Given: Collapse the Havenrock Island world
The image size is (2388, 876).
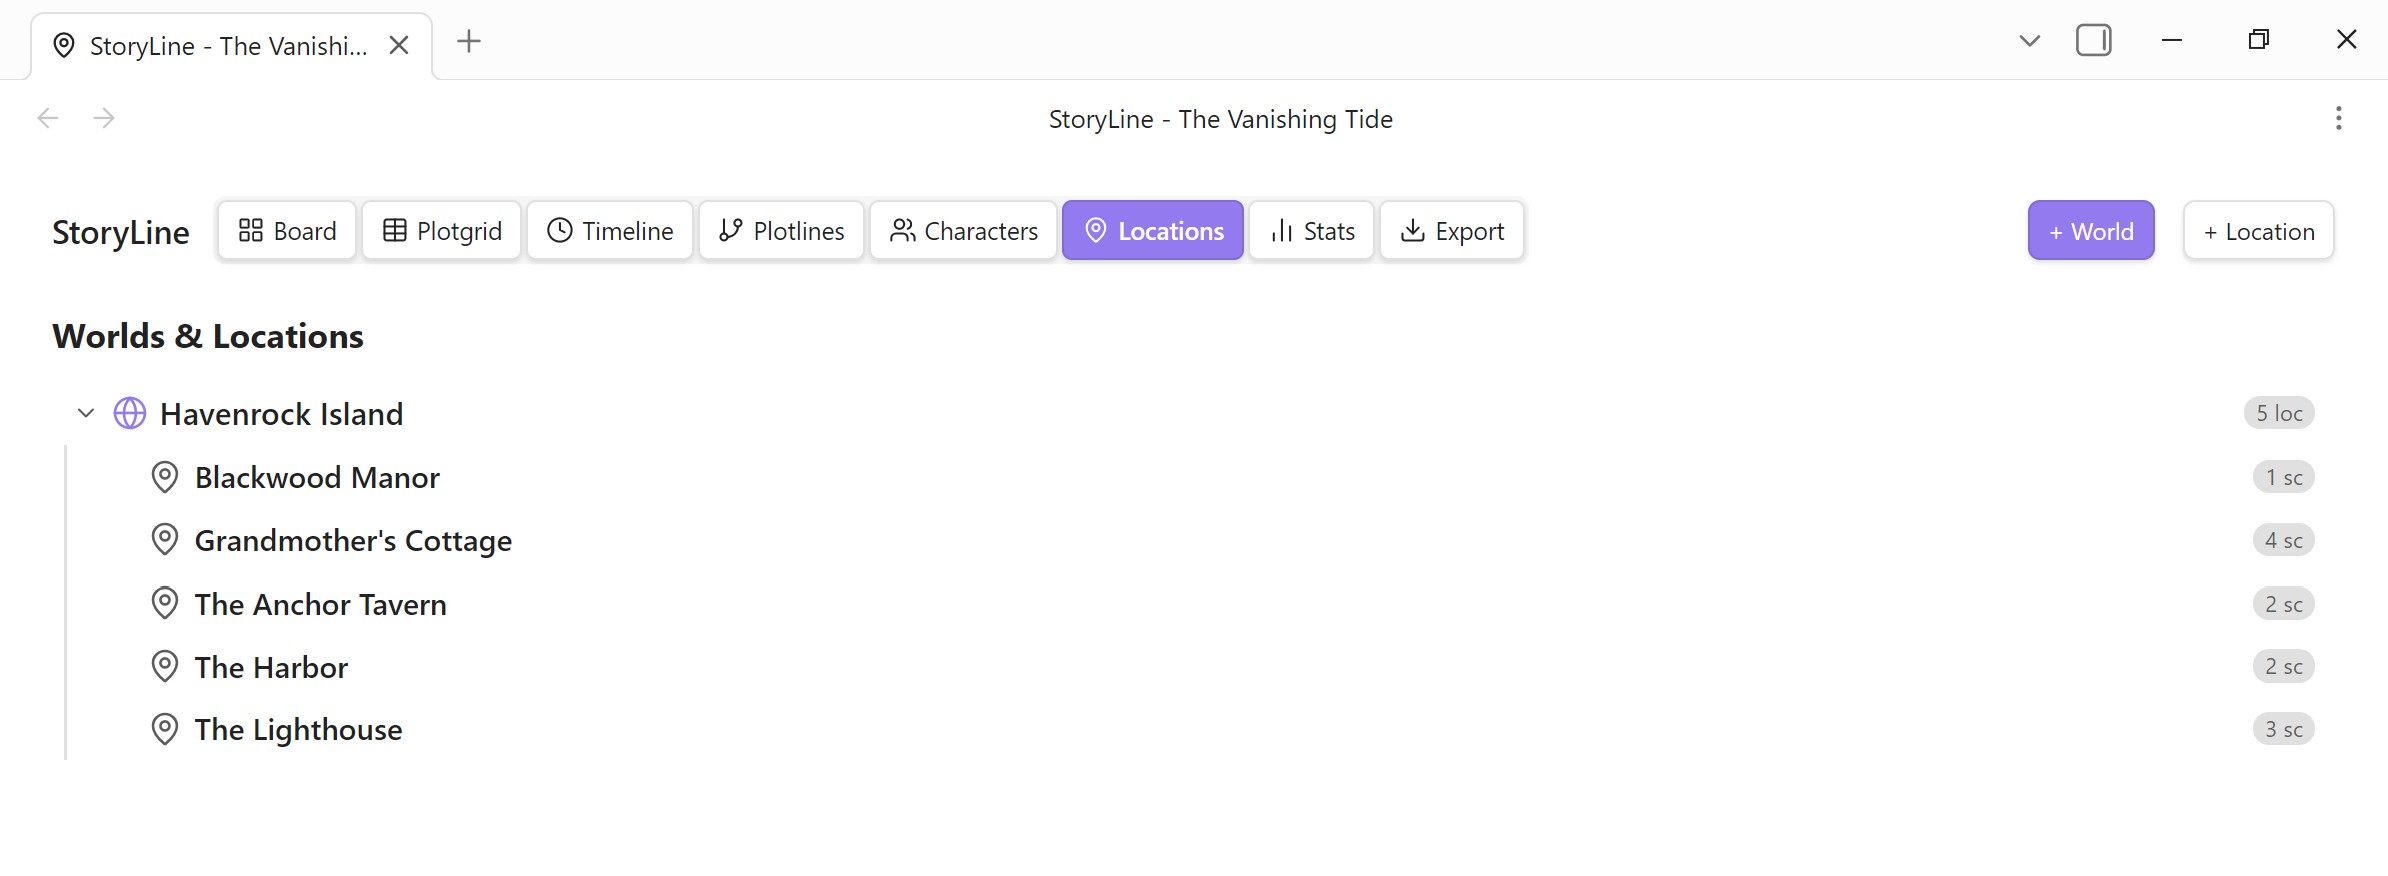Looking at the screenshot, I should [x=86, y=413].
